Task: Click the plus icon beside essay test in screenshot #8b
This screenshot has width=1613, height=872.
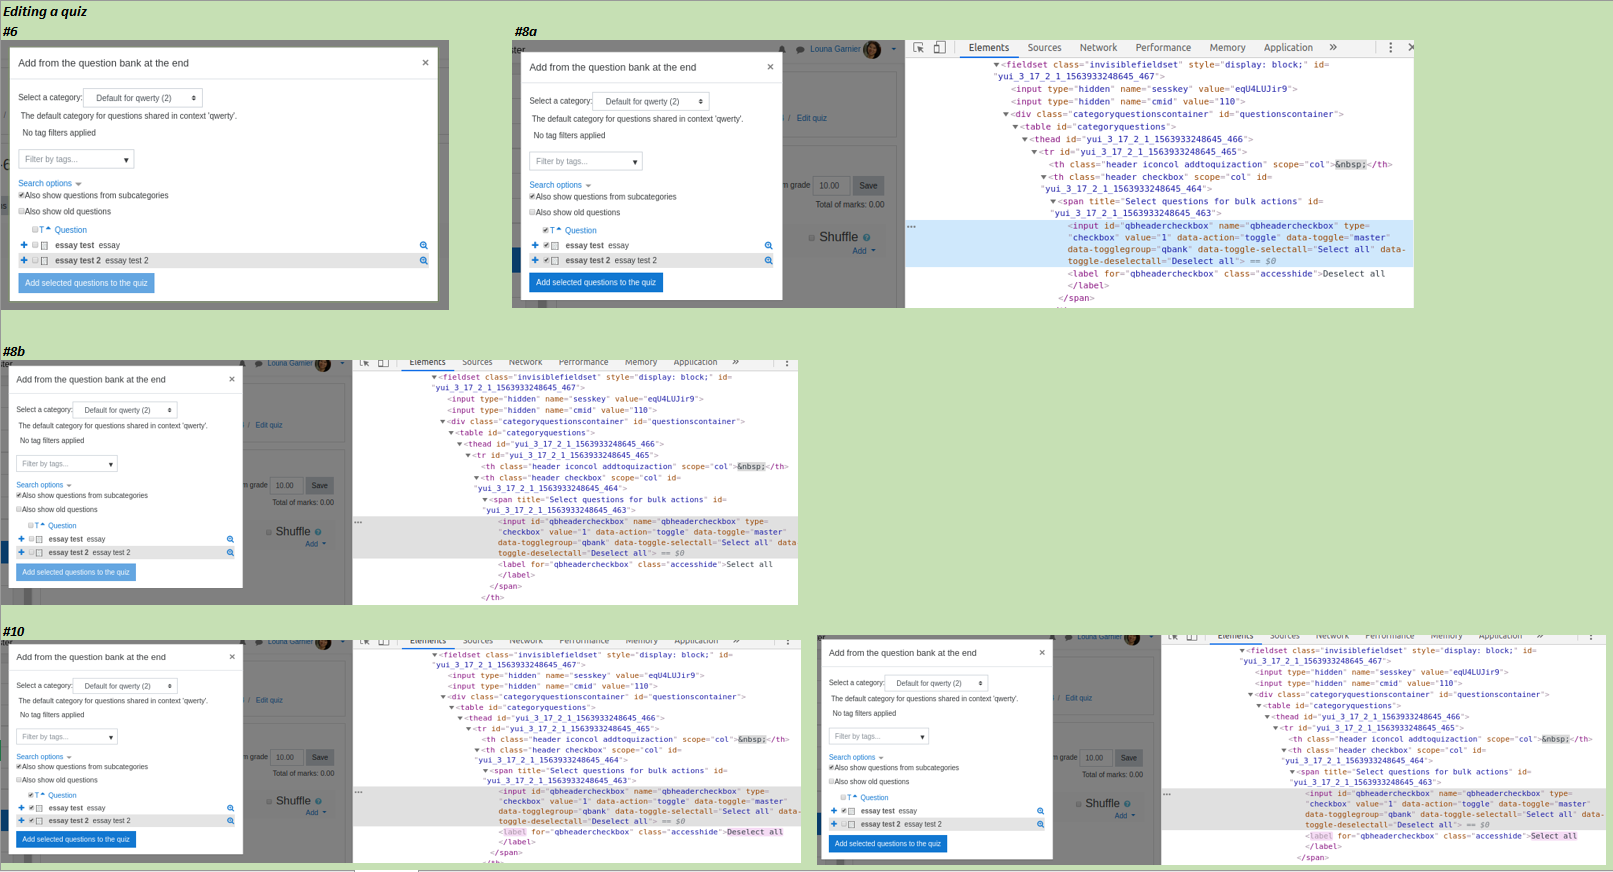Action: point(21,539)
